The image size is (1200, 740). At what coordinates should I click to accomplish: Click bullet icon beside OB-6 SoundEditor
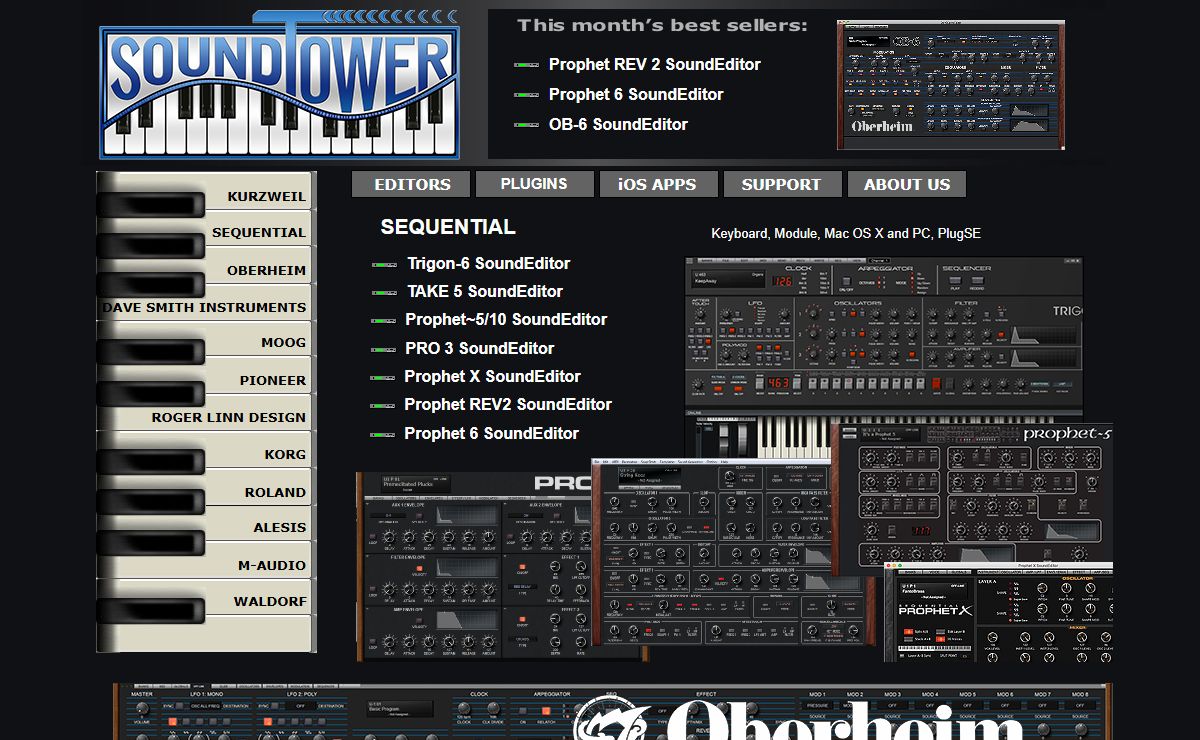(x=527, y=125)
